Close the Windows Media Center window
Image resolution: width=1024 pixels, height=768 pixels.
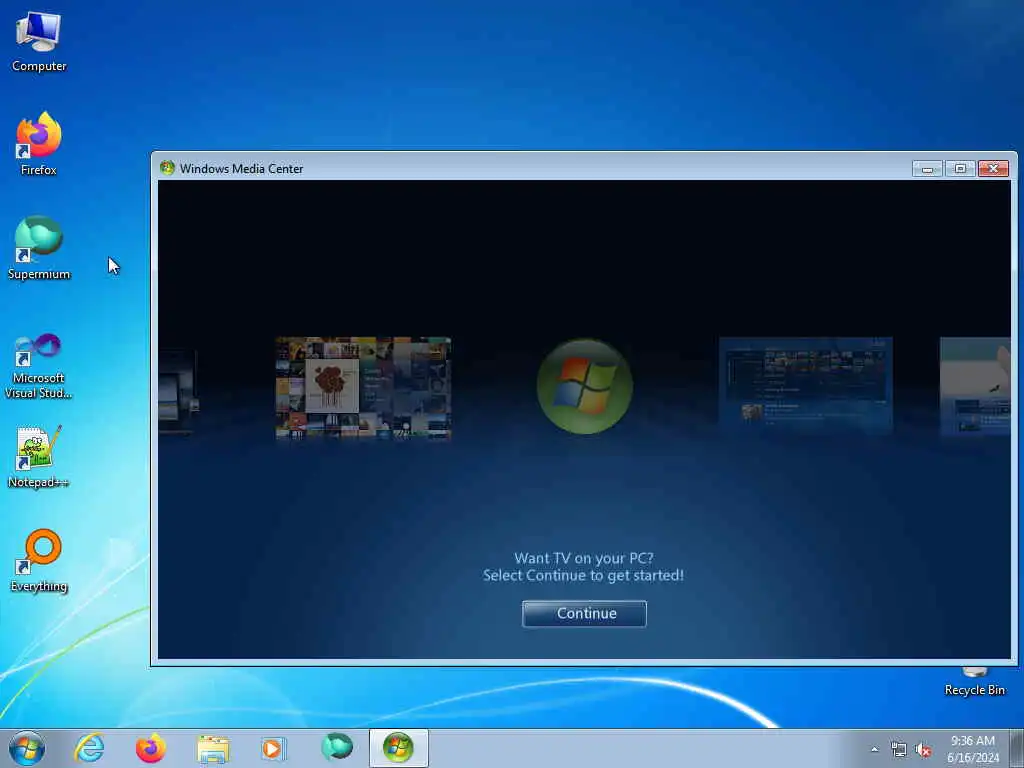[993, 168]
